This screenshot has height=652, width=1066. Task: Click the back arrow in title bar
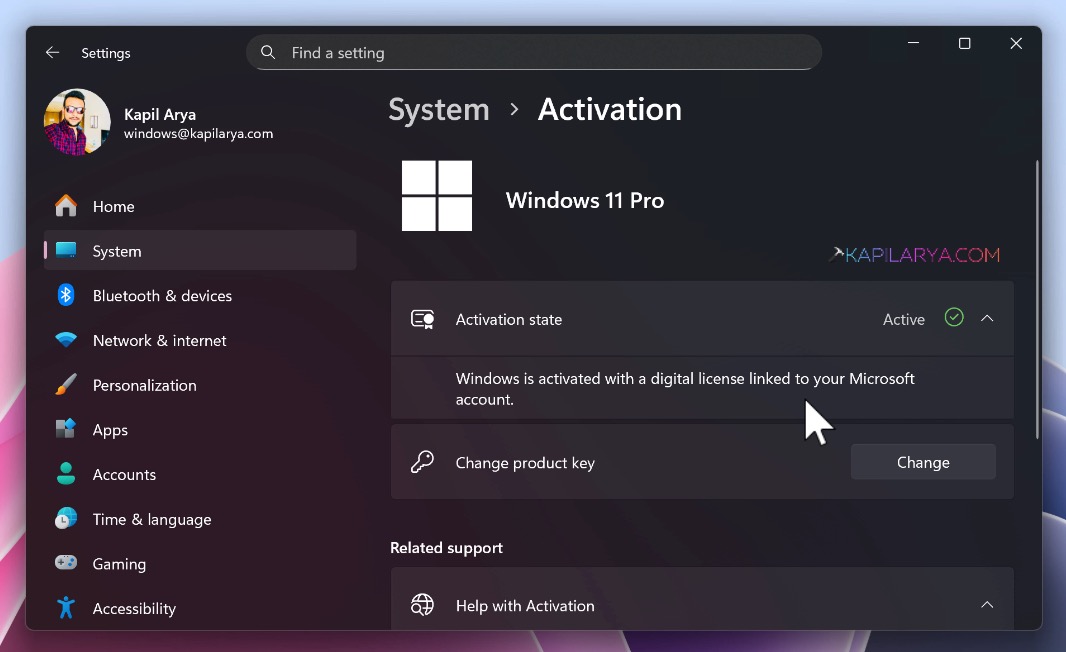pyautogui.click(x=52, y=53)
